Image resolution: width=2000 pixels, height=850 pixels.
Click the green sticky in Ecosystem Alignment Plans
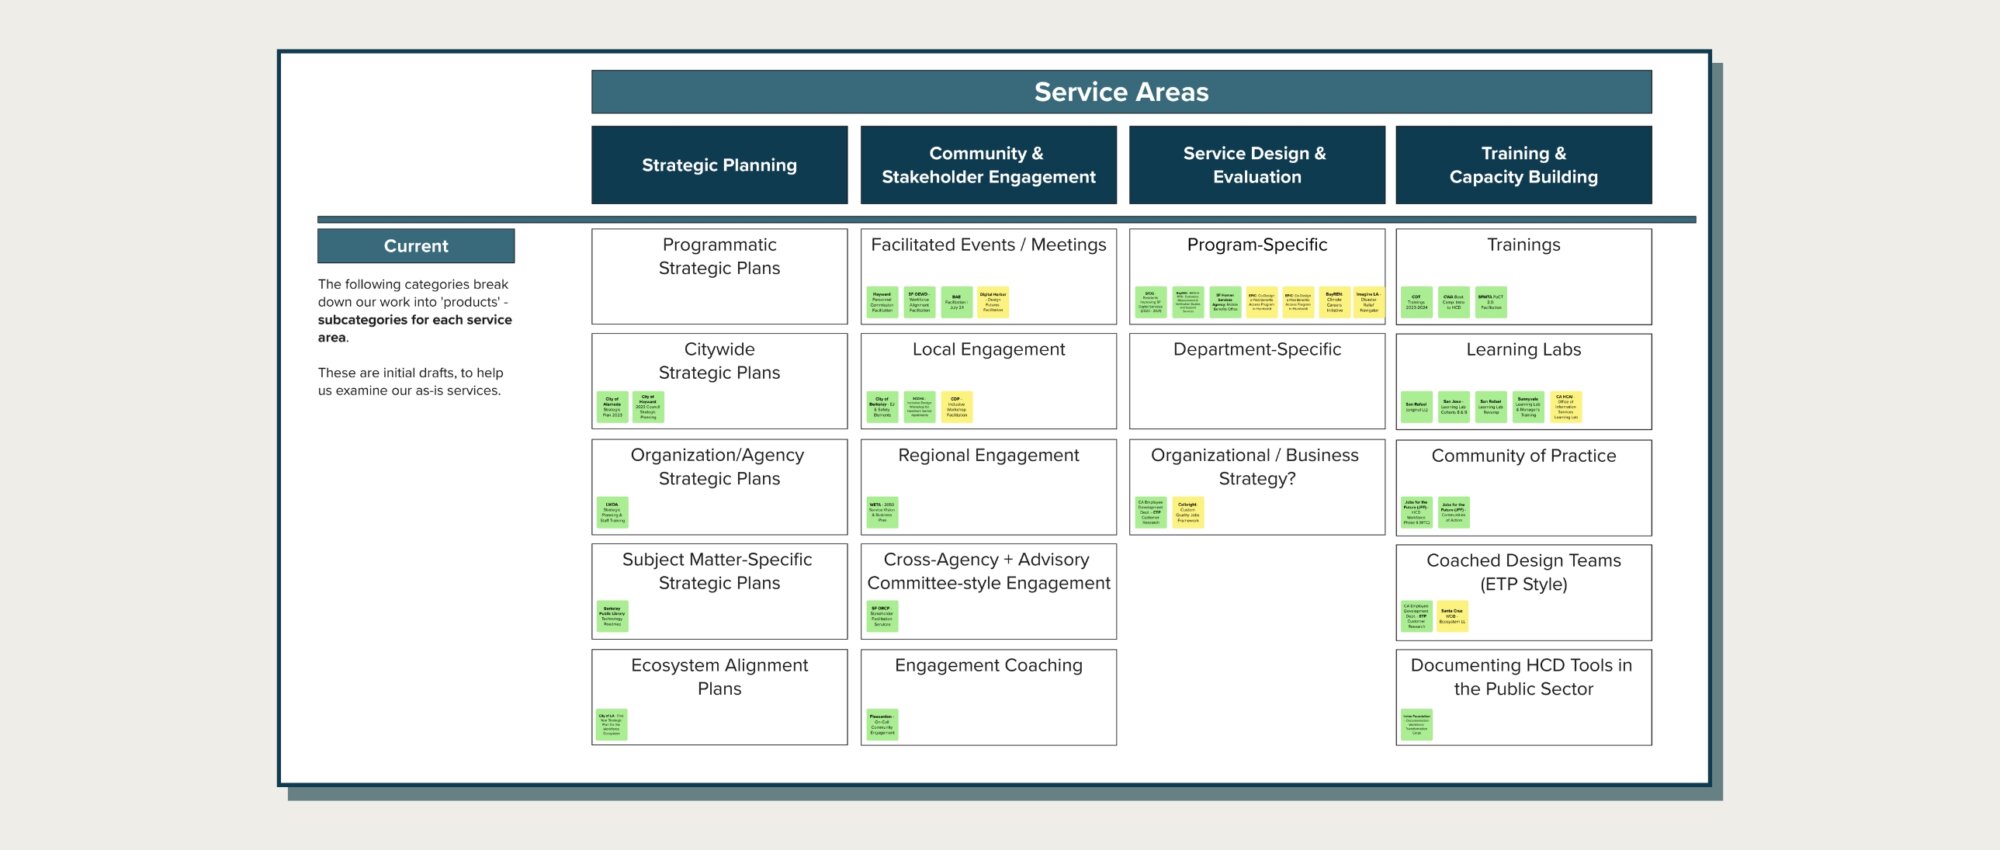tap(612, 724)
